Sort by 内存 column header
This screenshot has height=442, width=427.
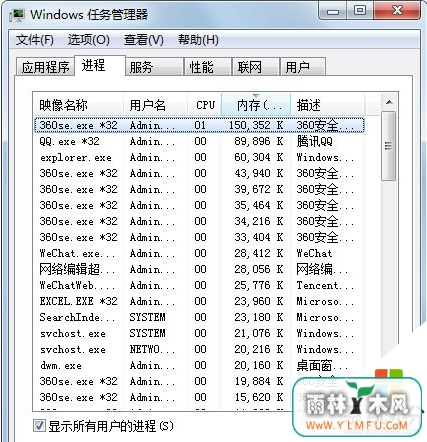coord(256,105)
